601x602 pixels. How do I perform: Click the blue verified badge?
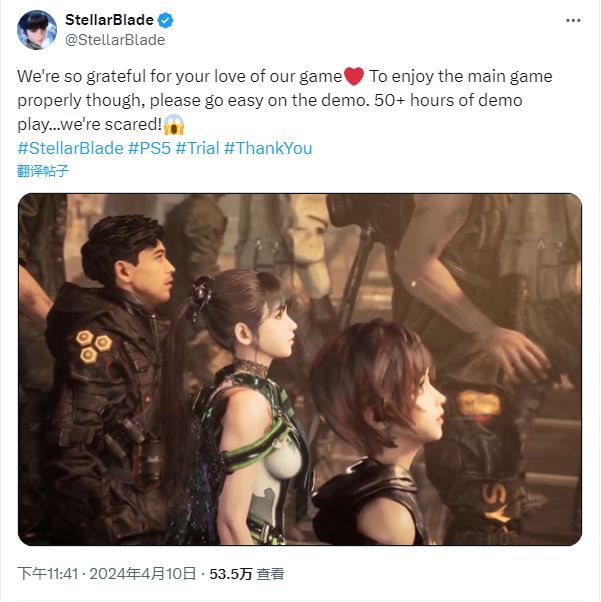170,20
